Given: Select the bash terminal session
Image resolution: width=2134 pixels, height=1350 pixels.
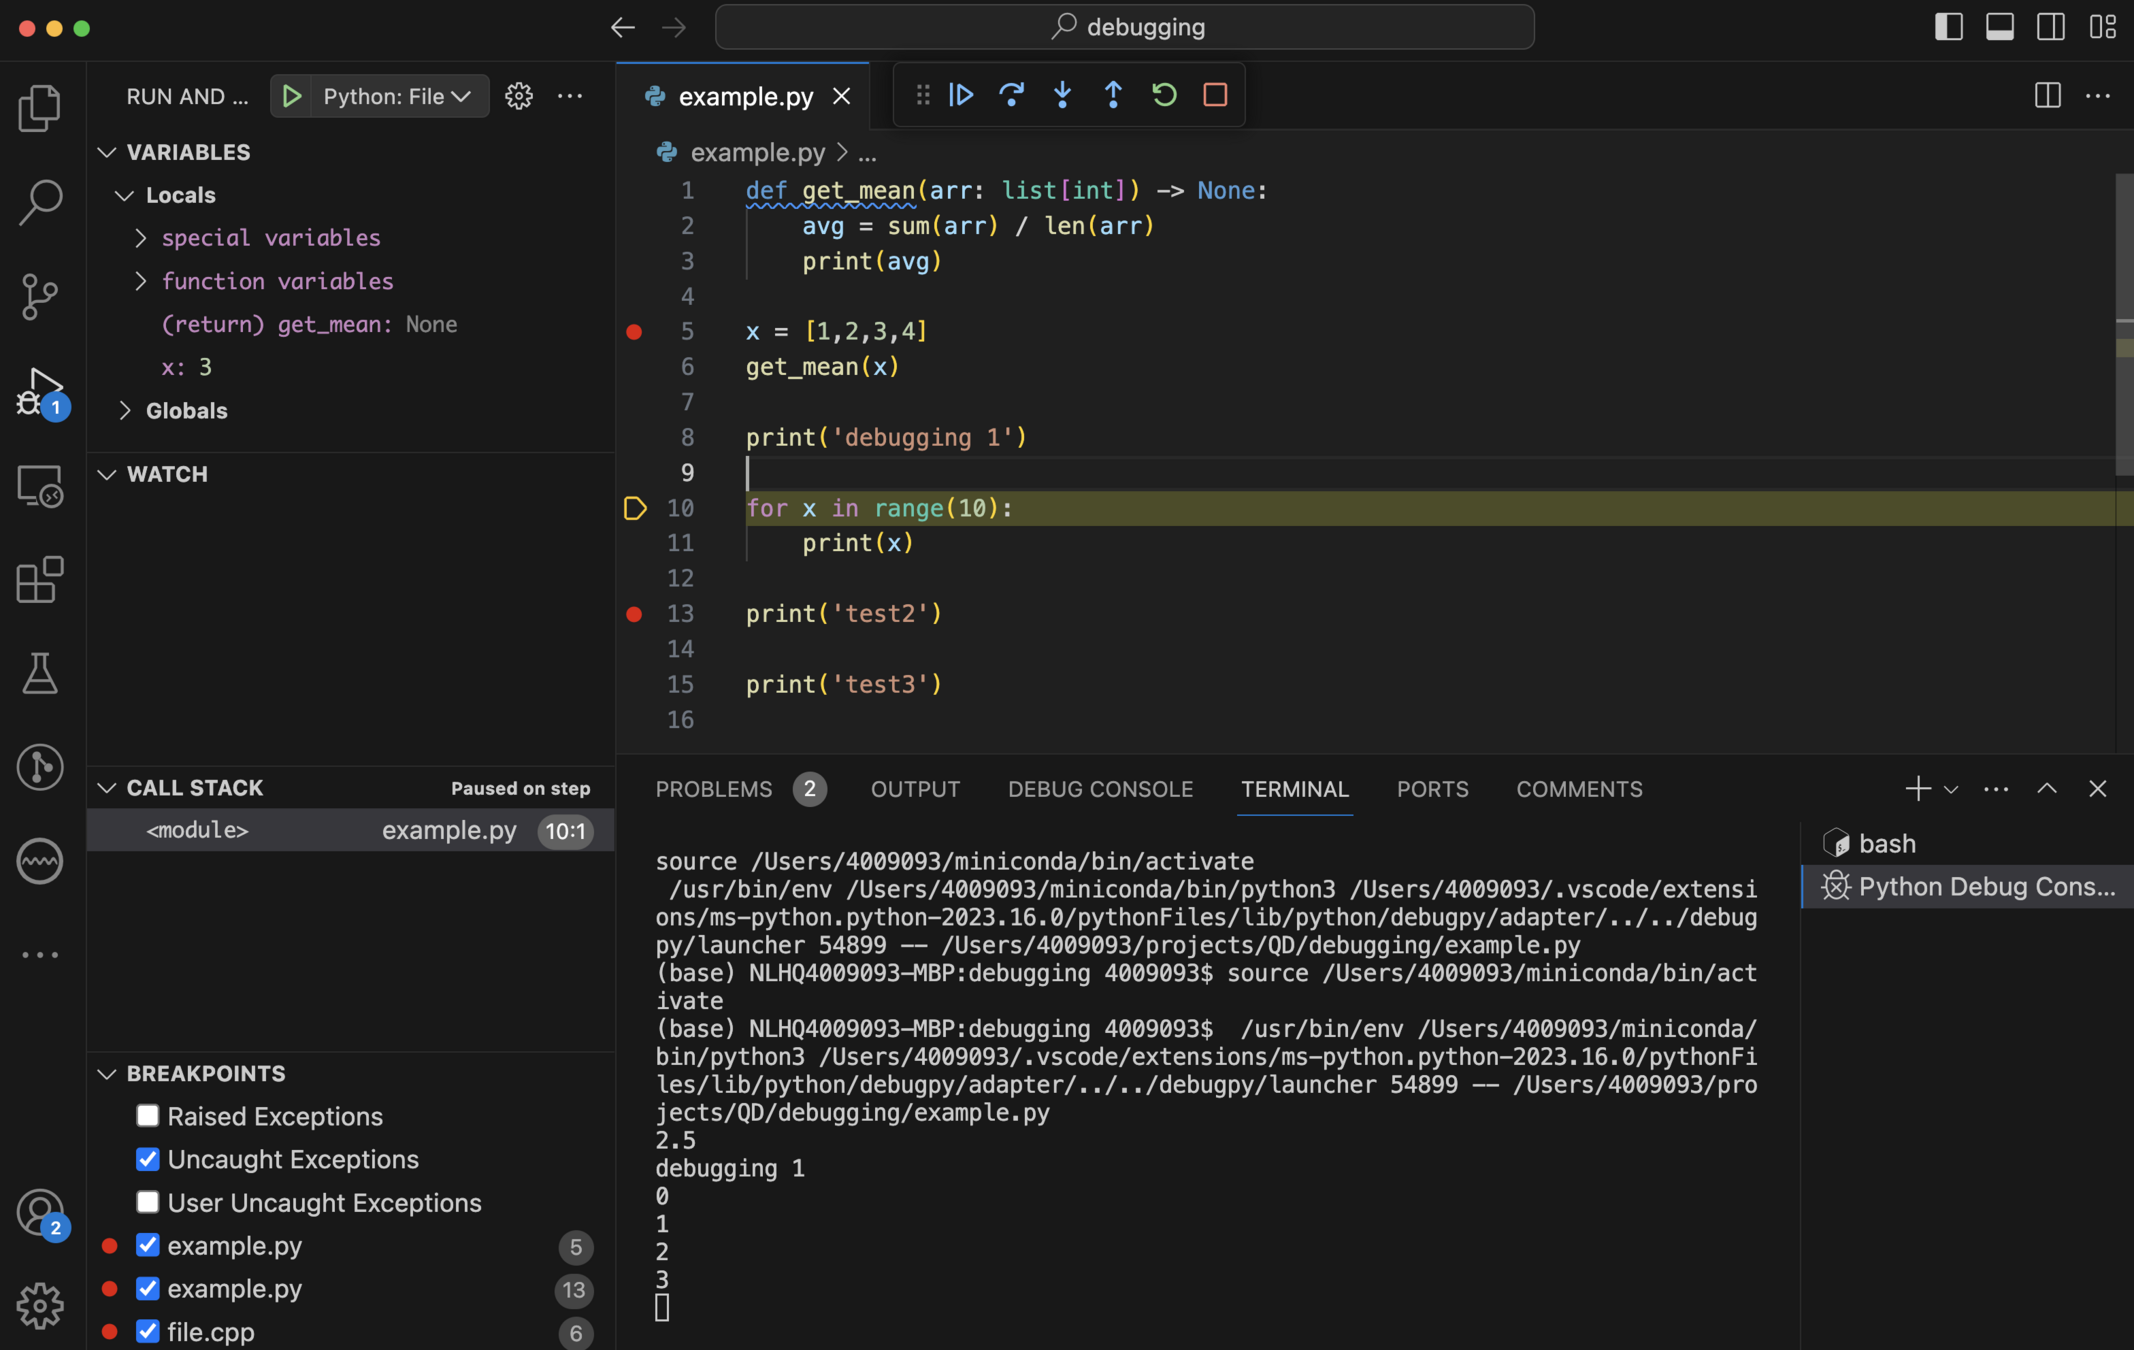Looking at the screenshot, I should click(x=1886, y=843).
